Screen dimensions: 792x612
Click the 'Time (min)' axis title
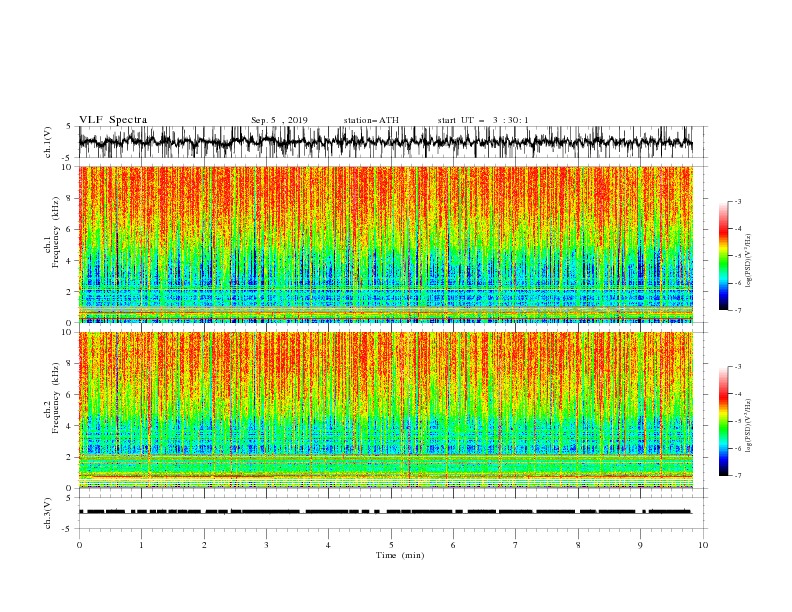click(400, 555)
